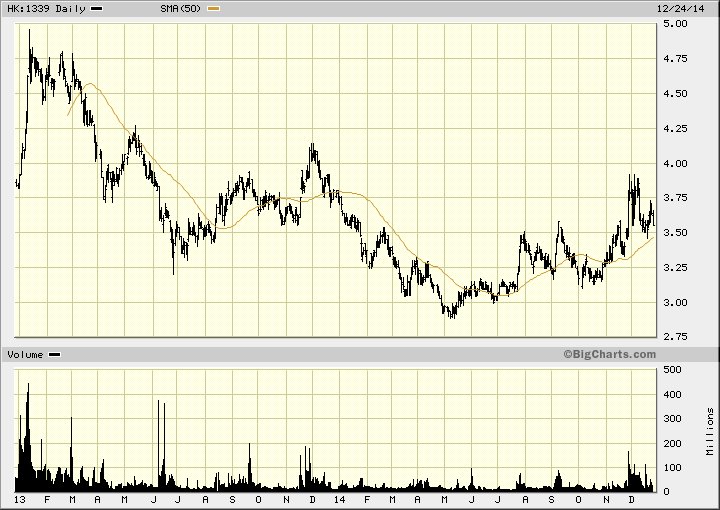Click the vertical Millions axis label
This screenshot has width=720, height=510.
pyautogui.click(x=709, y=430)
